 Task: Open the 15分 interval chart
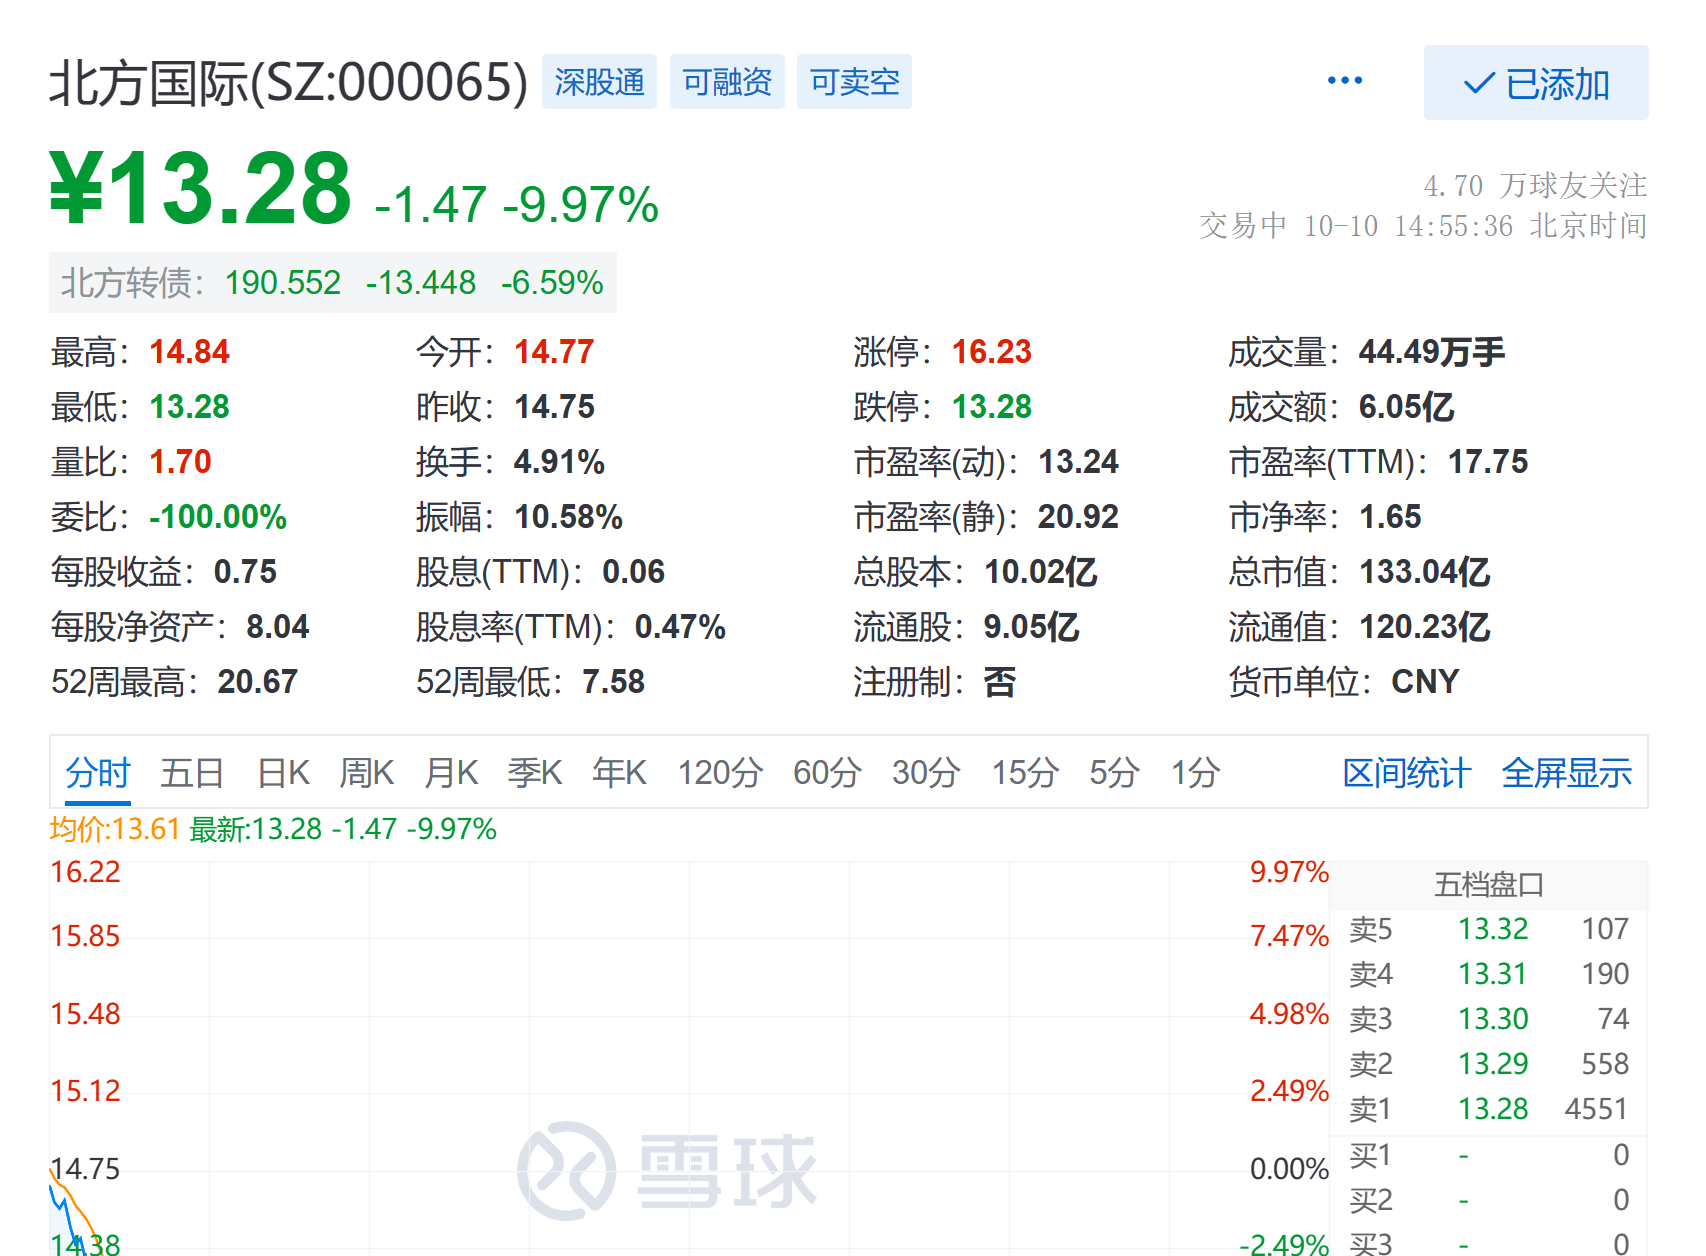pos(1024,772)
